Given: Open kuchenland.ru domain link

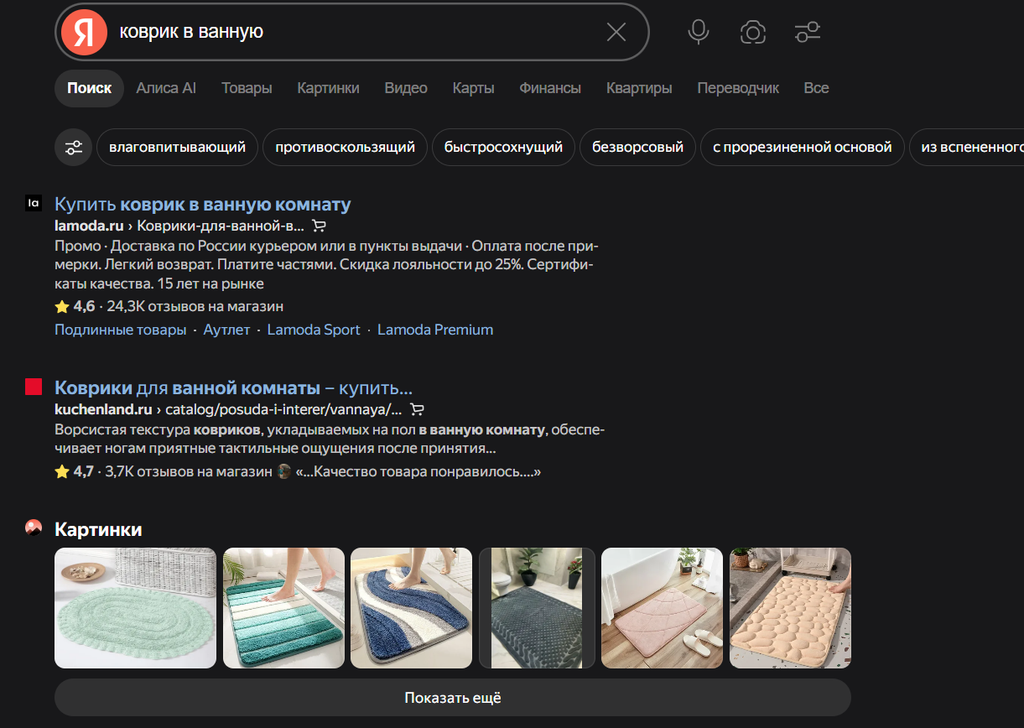Looking at the screenshot, I should [x=103, y=409].
